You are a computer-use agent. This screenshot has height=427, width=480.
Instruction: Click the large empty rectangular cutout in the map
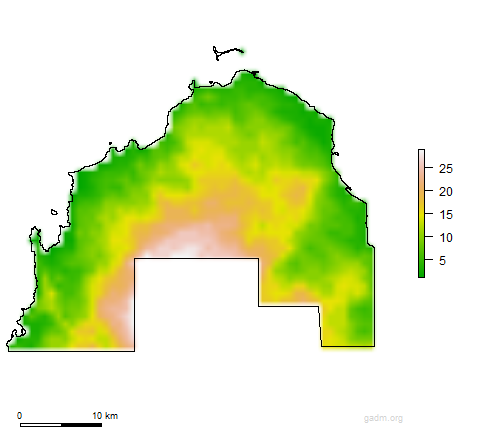click(x=197, y=303)
